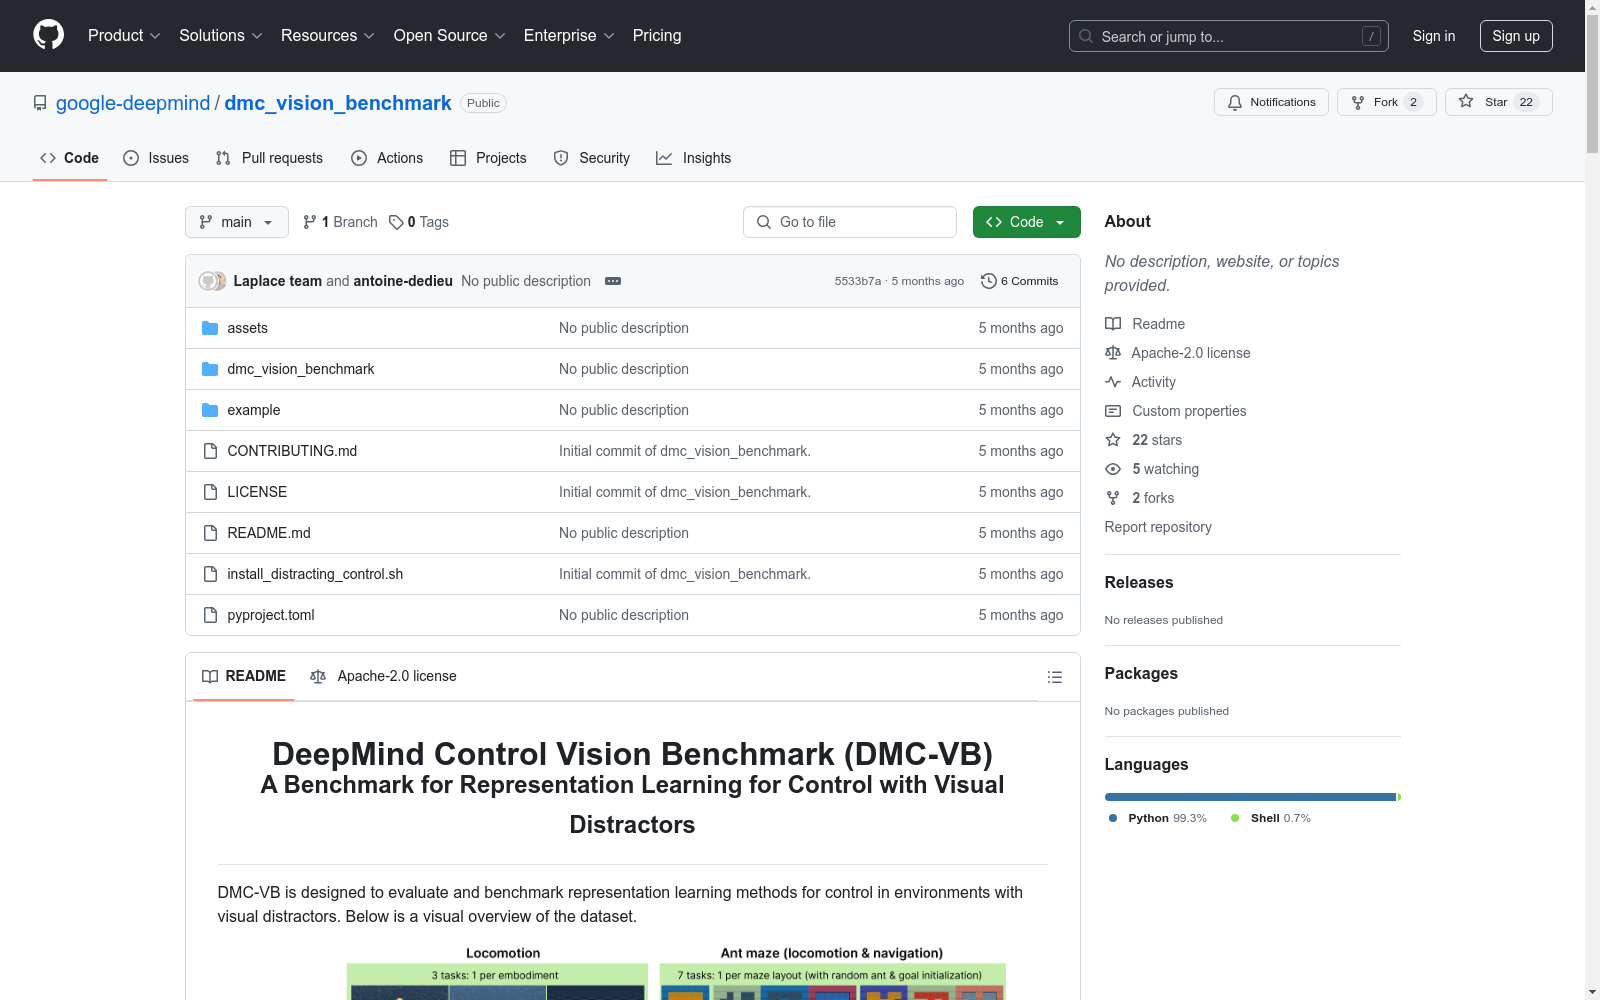Switch to the Projects tab
Screen dimensions: 1600x1000
pyautogui.click(x=488, y=158)
